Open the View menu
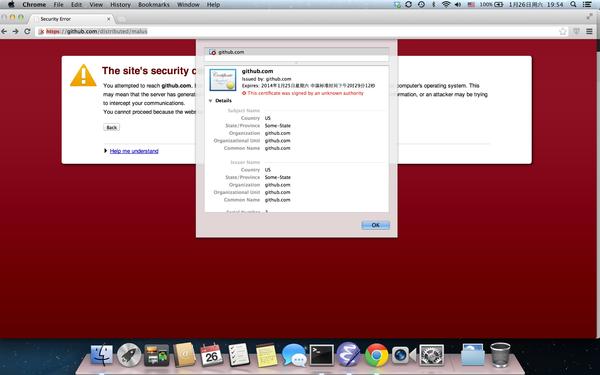This screenshot has width=600, height=375. coord(96,5)
